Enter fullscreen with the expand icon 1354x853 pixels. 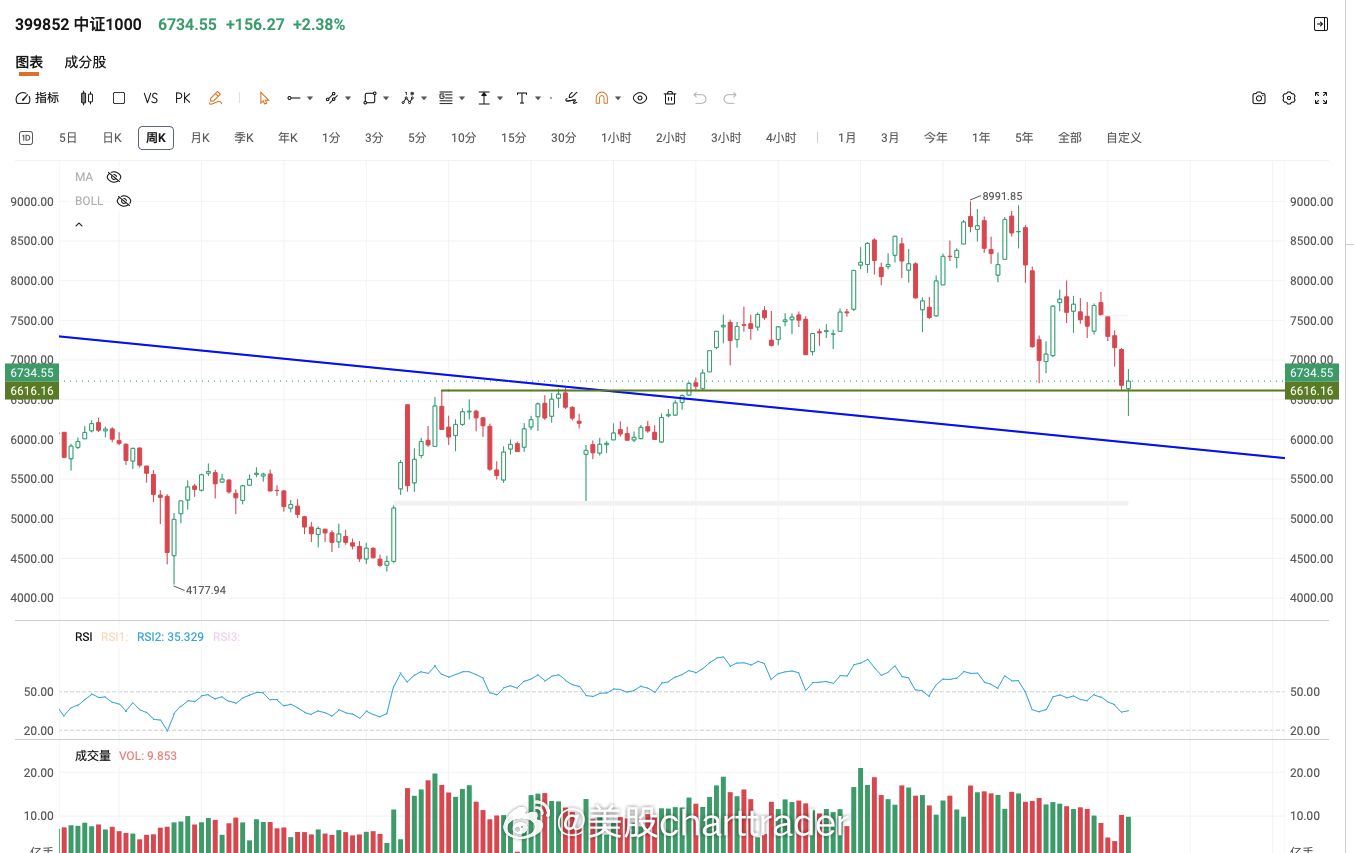(x=1321, y=98)
